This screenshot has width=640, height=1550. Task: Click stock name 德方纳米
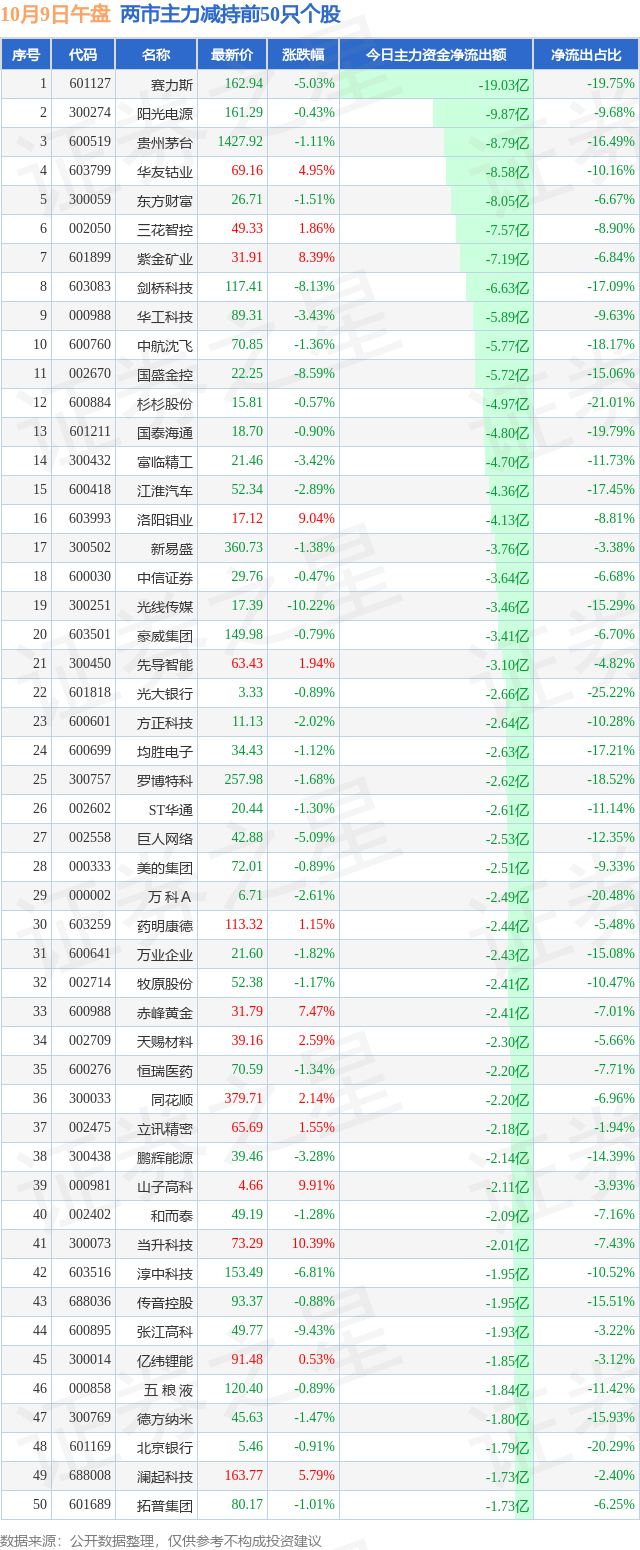(x=164, y=1418)
